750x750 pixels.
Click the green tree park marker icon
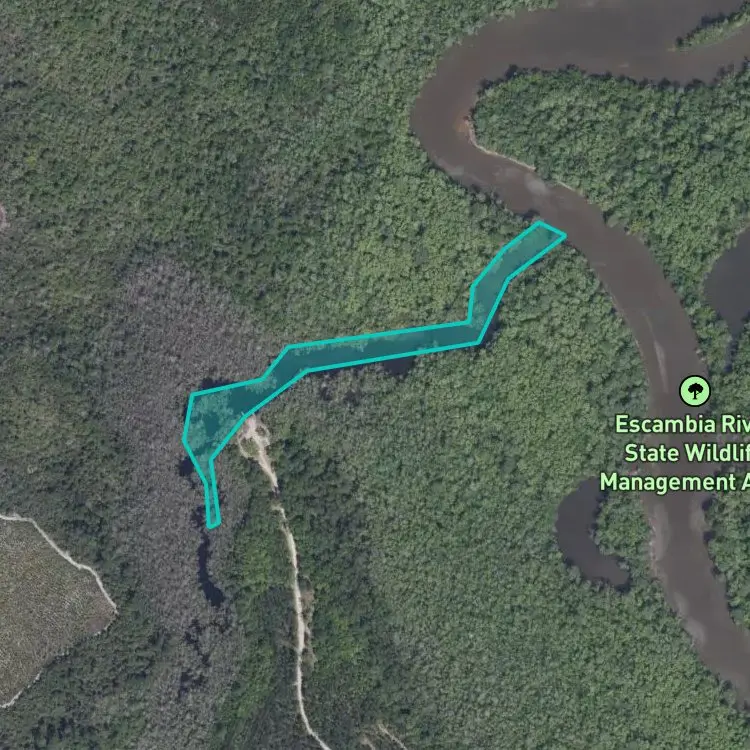click(x=695, y=391)
